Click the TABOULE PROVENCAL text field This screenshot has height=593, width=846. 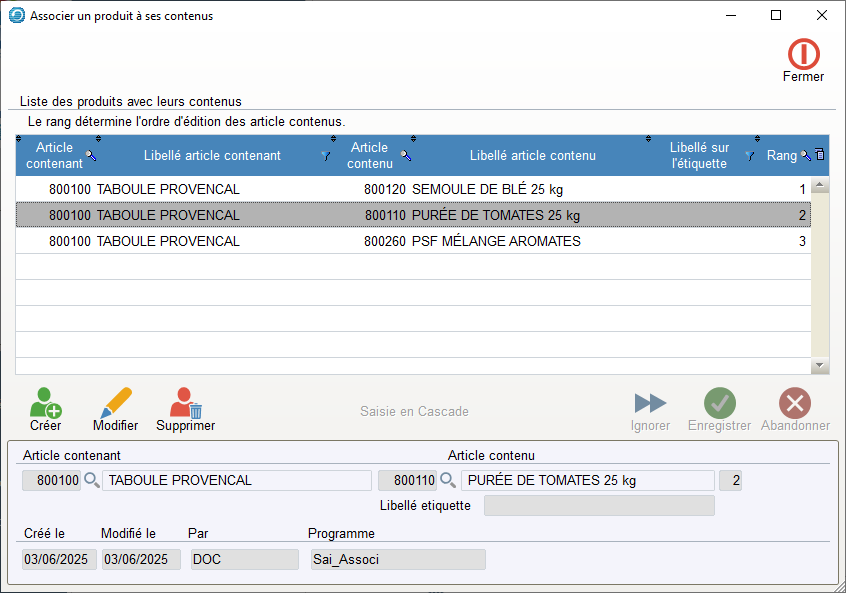pyautogui.click(x=236, y=480)
